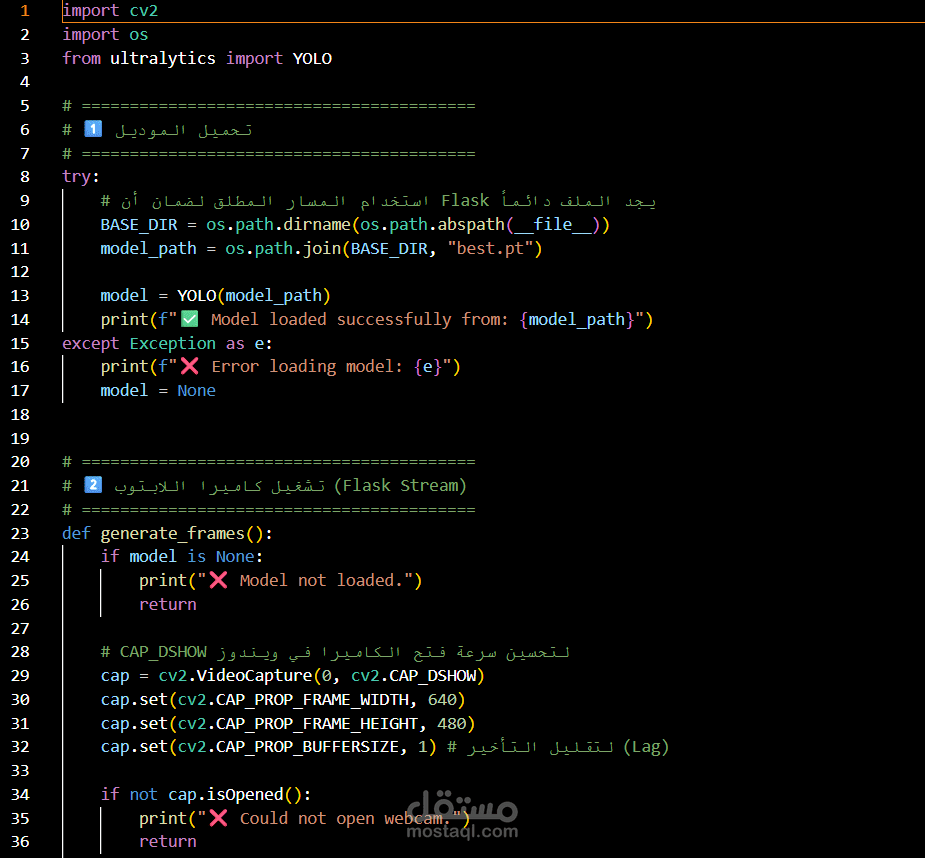
Task: Click 'except Exception as e:' line
Action: (168, 343)
